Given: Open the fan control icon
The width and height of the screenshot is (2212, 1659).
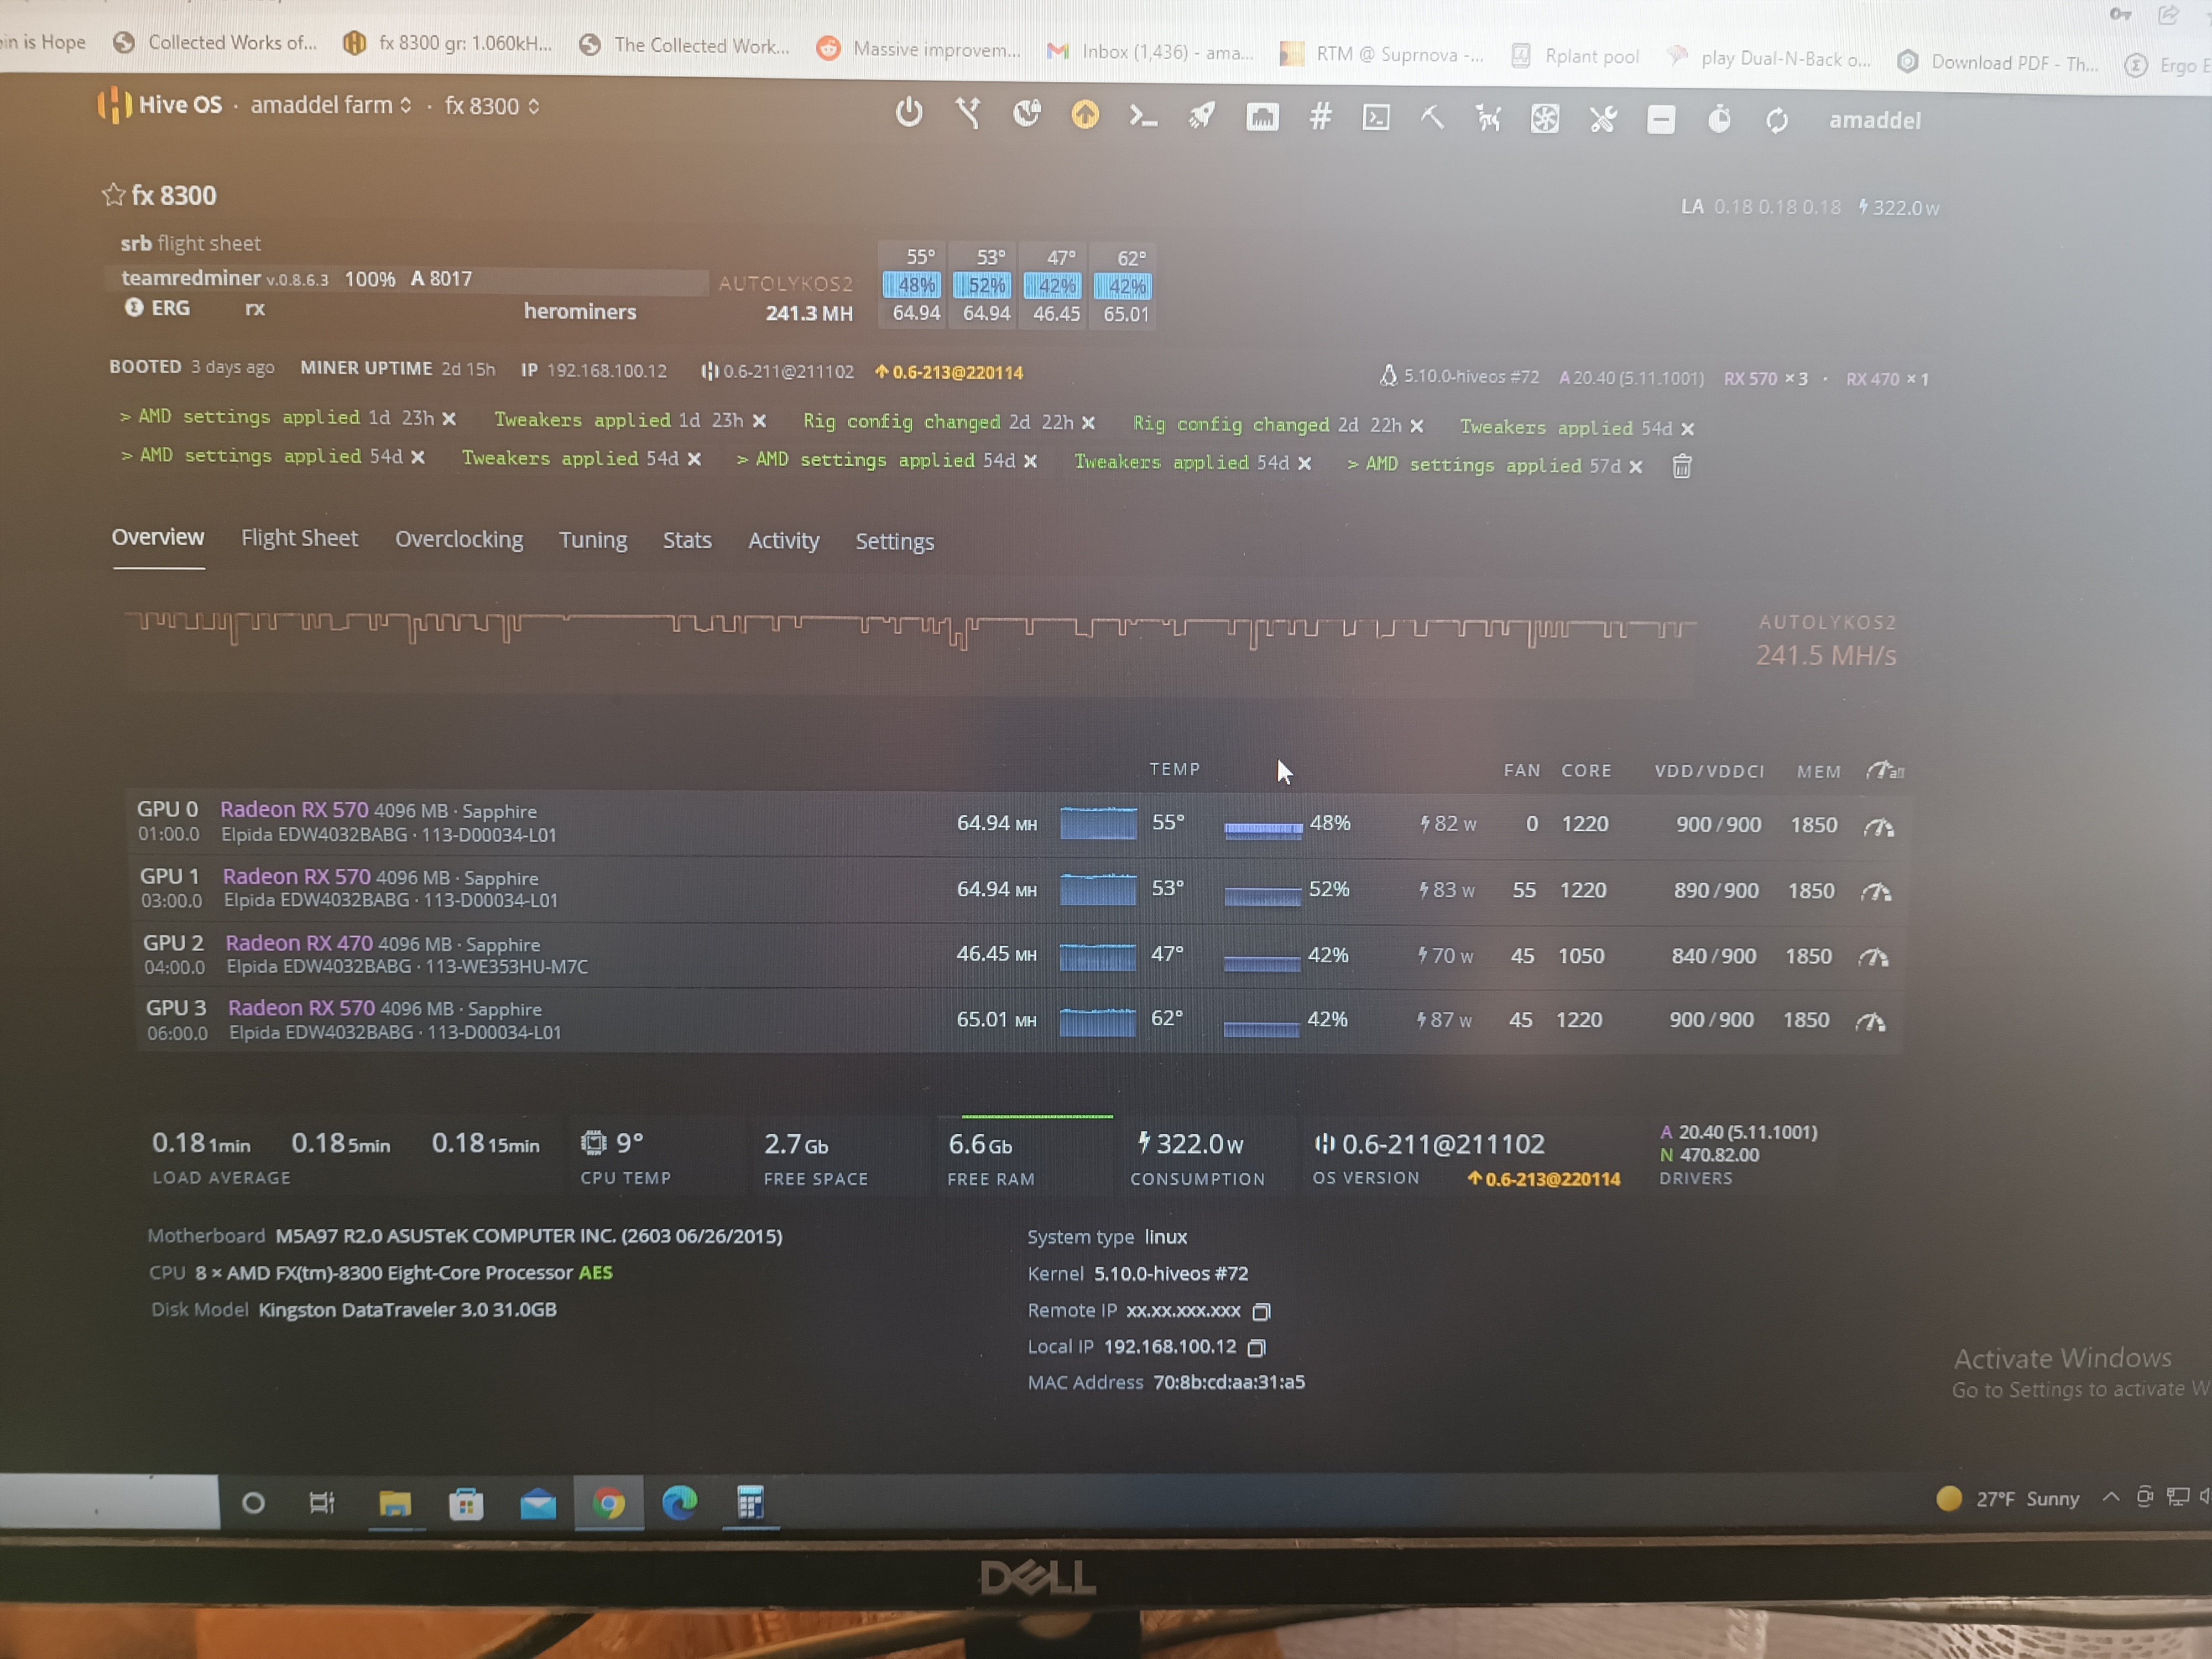Looking at the screenshot, I should tap(1545, 120).
